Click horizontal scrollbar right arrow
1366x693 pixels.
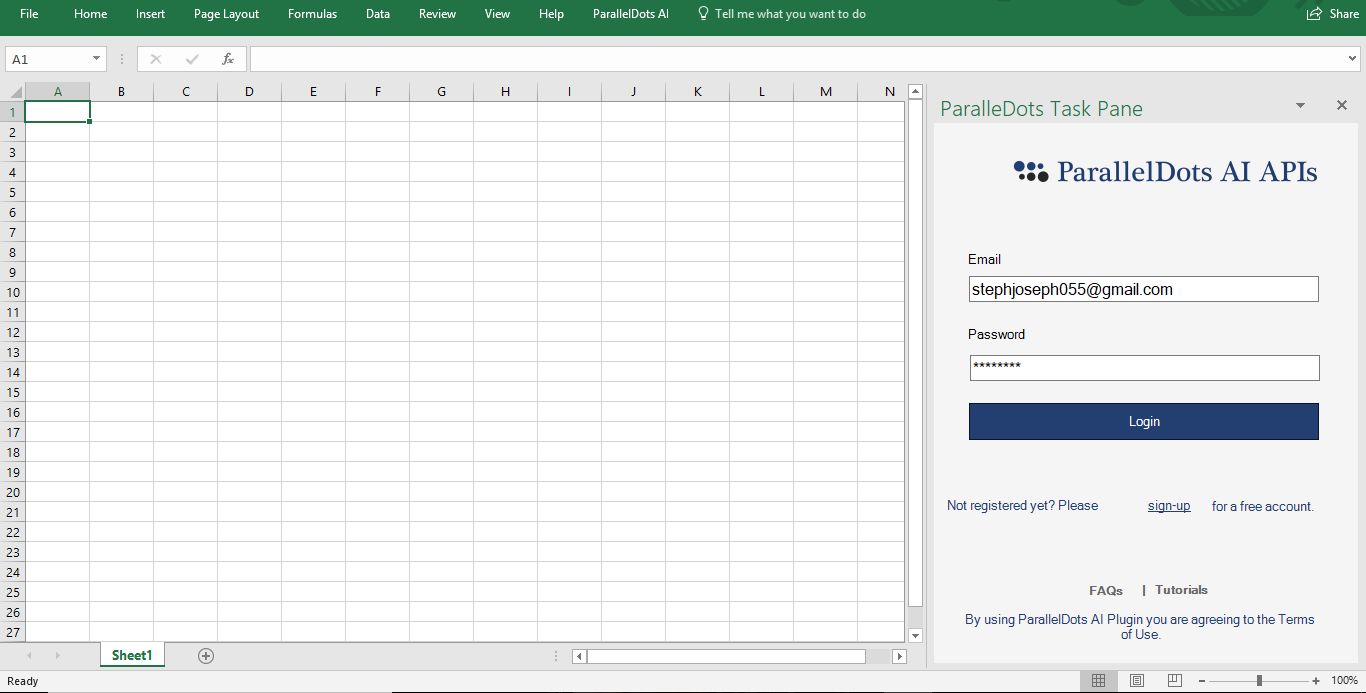(899, 656)
